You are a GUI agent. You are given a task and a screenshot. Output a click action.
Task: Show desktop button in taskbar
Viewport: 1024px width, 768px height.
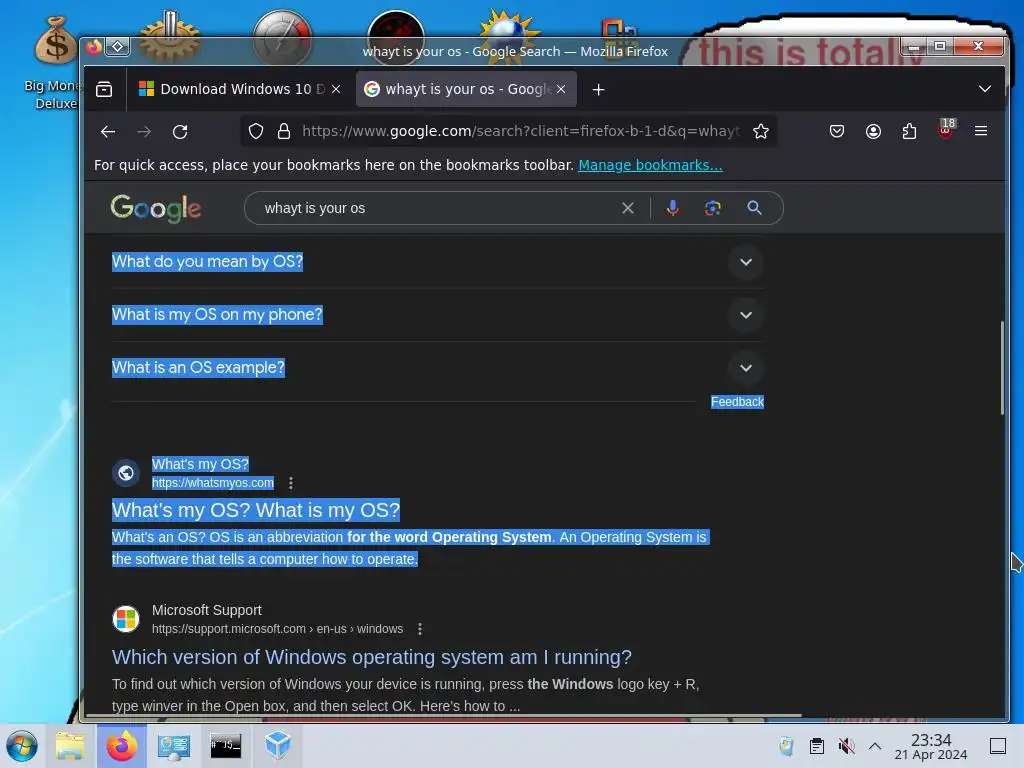[998, 746]
